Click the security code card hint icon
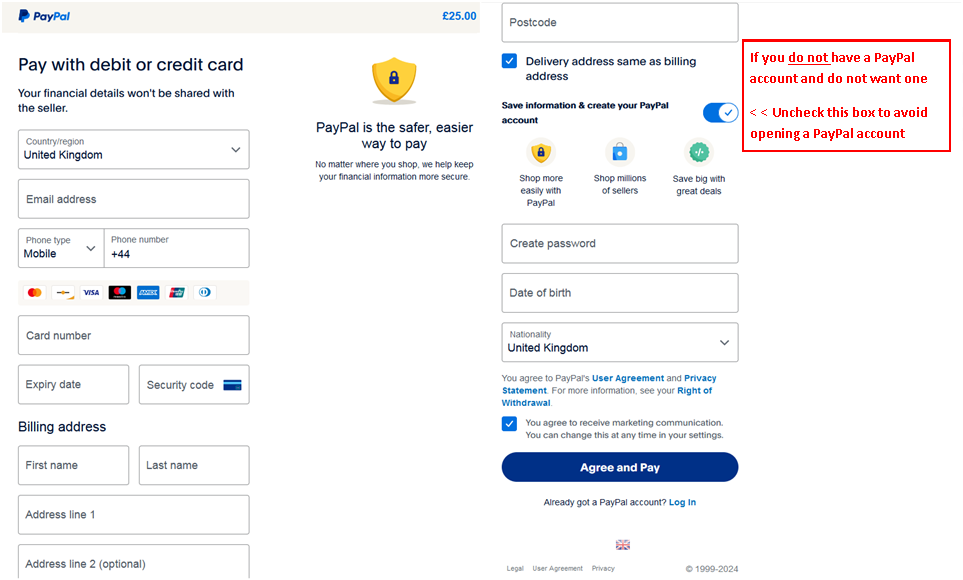Screen dimensions: 963x580 pyautogui.click(x=232, y=385)
